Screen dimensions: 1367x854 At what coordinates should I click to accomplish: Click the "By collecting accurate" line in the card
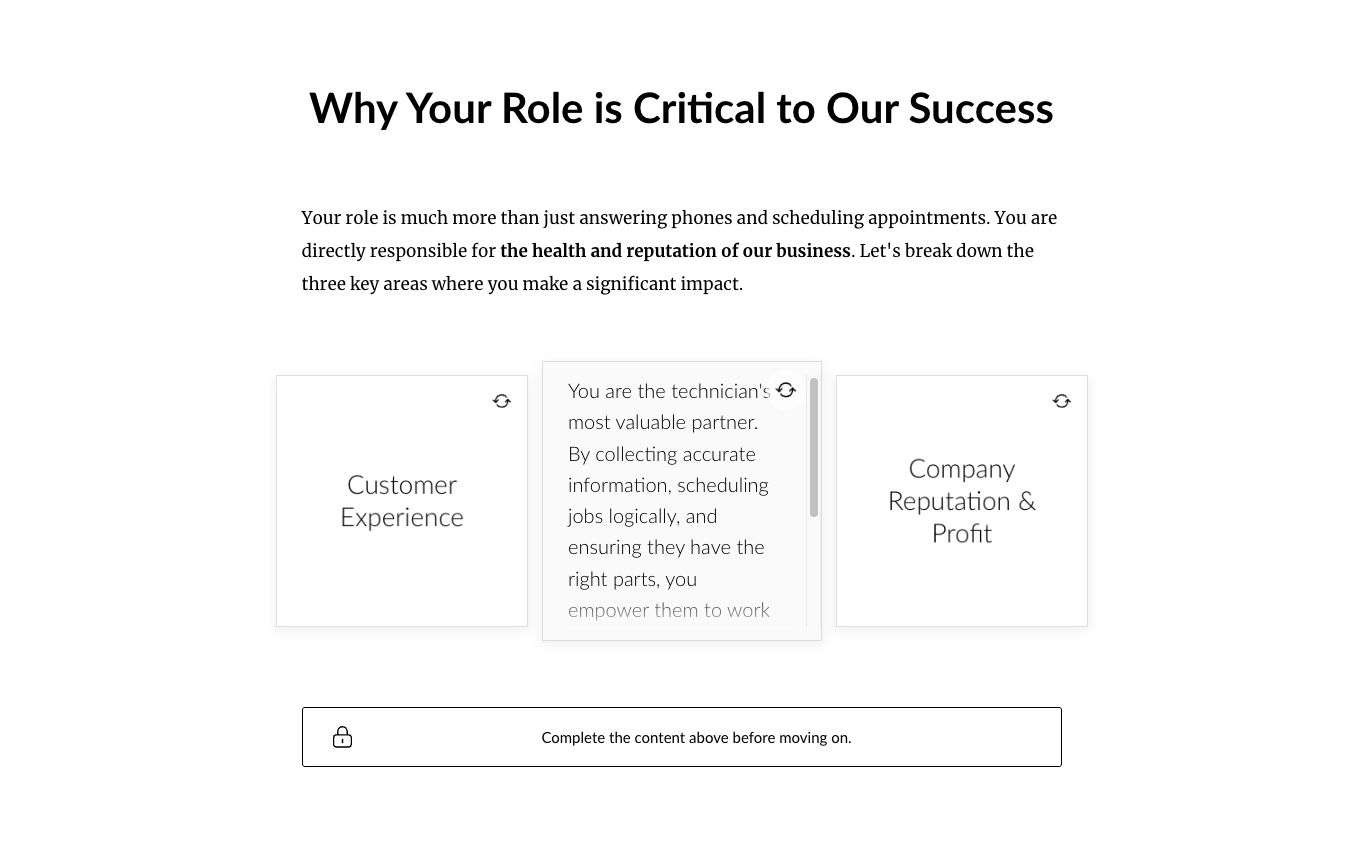point(661,454)
